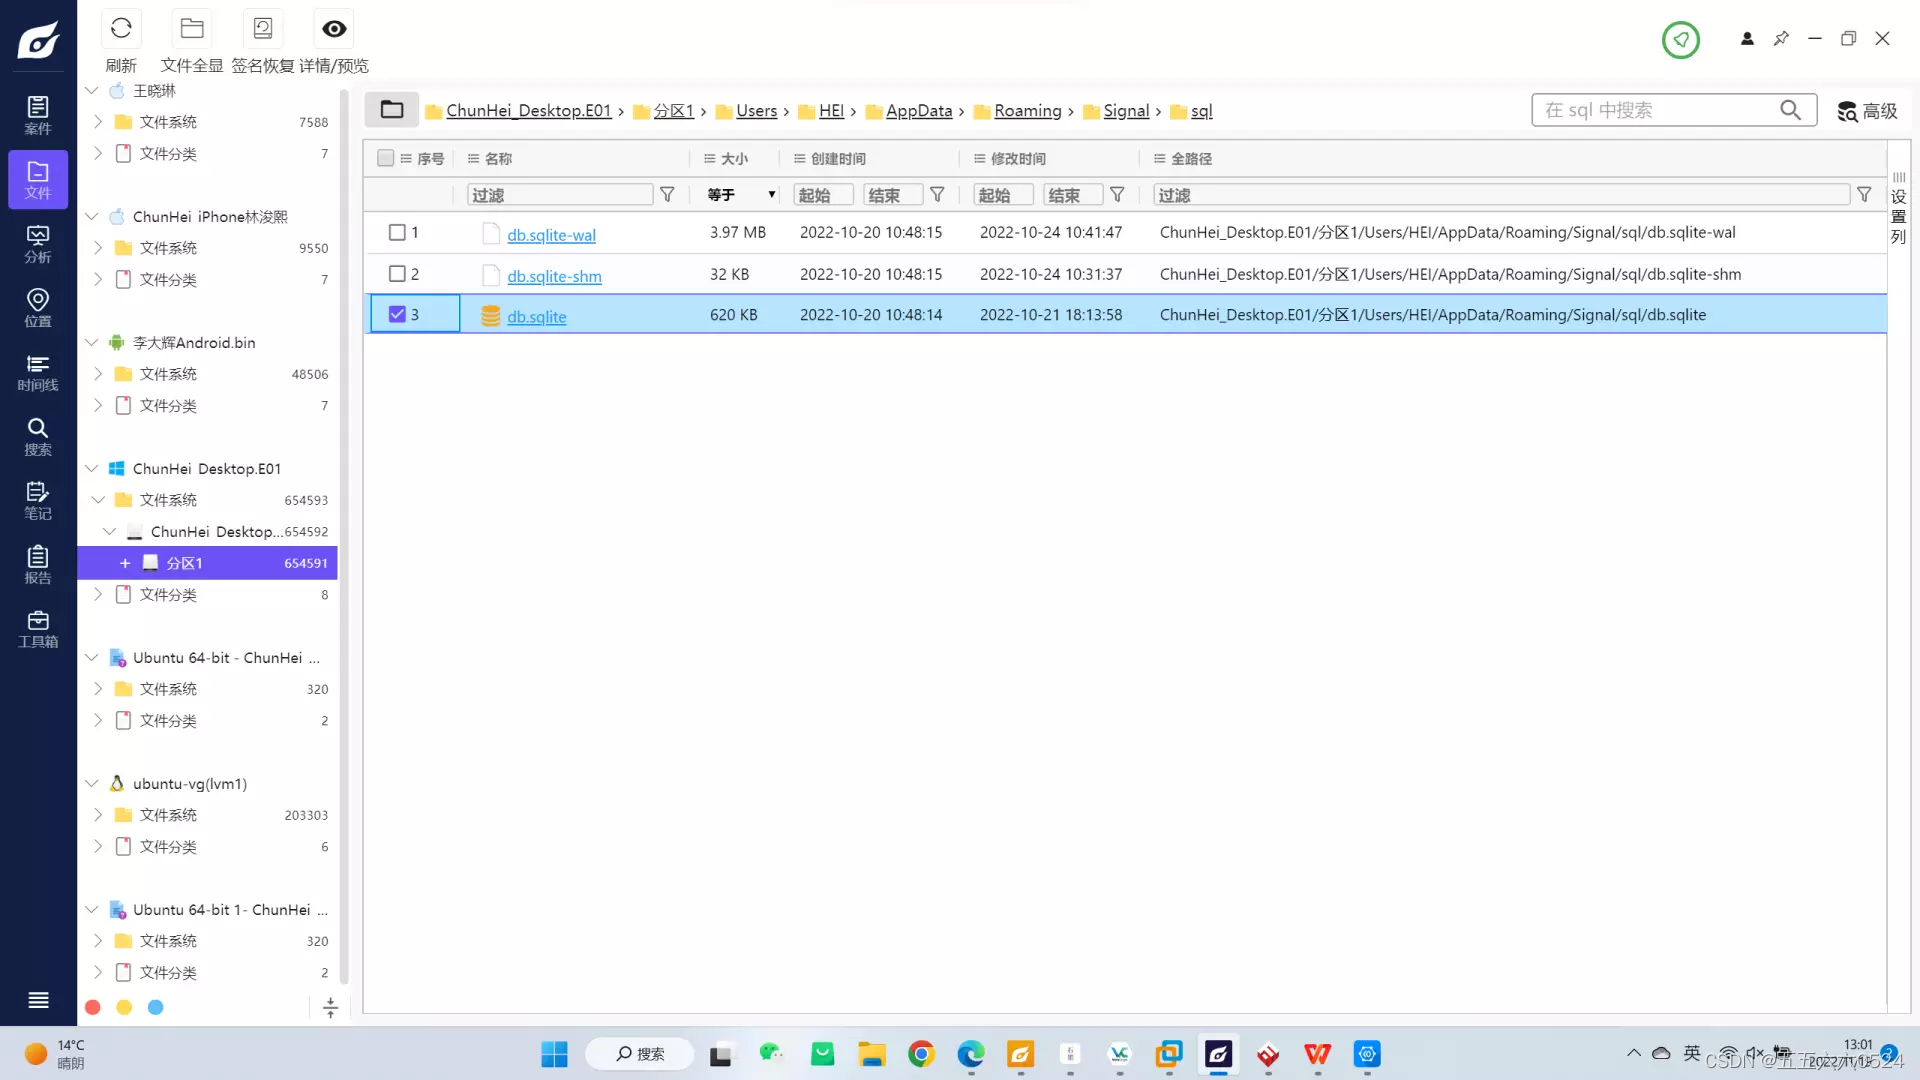This screenshot has height=1080, width=1920.
Task: Check the box for row 1 db.sqlite-wal
Action: pyautogui.click(x=397, y=233)
